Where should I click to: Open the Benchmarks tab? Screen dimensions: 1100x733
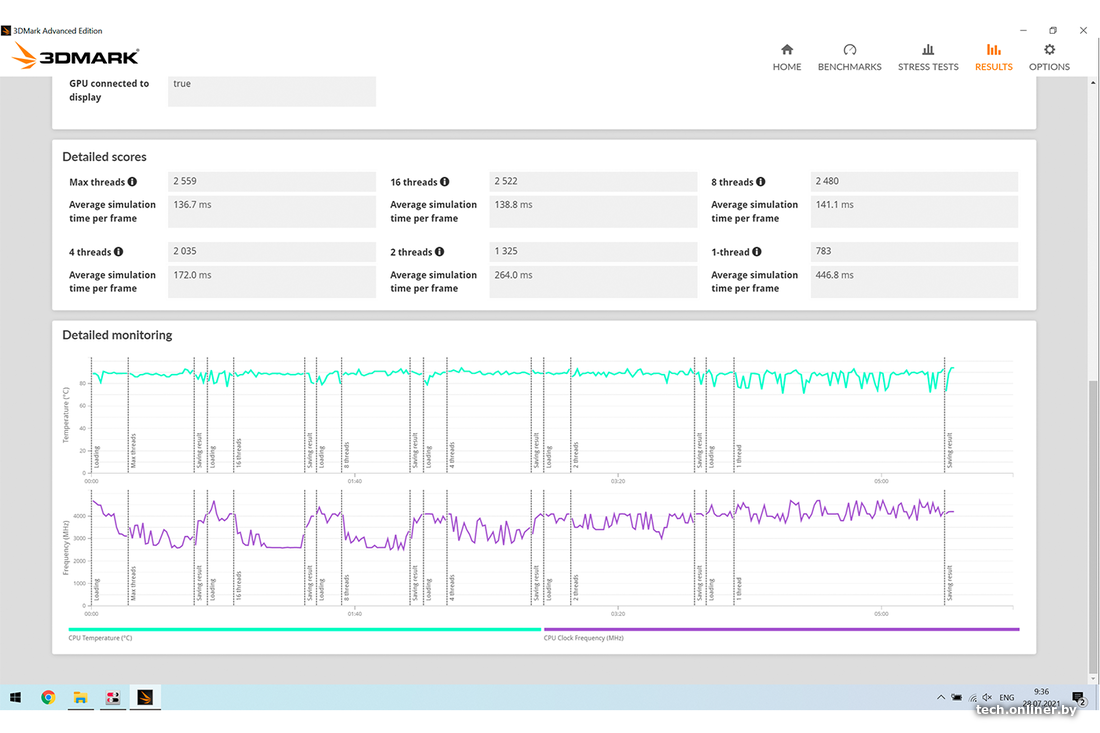pyautogui.click(x=850, y=57)
